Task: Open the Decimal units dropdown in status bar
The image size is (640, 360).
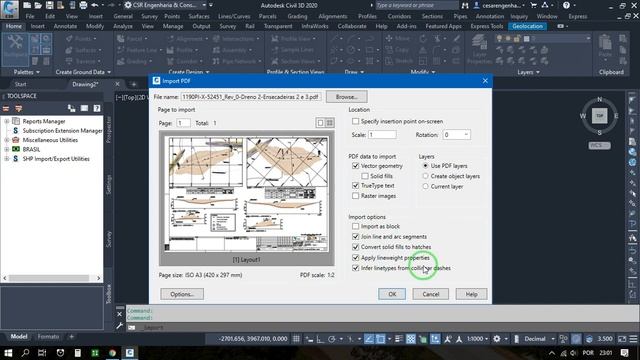Action: tap(553, 339)
